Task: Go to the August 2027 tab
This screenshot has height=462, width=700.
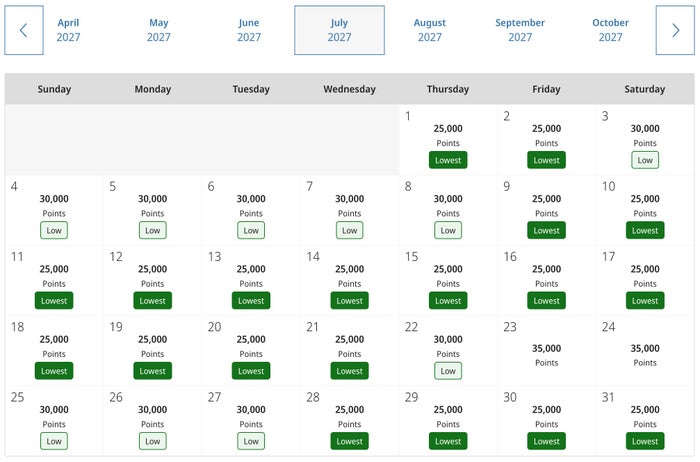Action: point(429,30)
